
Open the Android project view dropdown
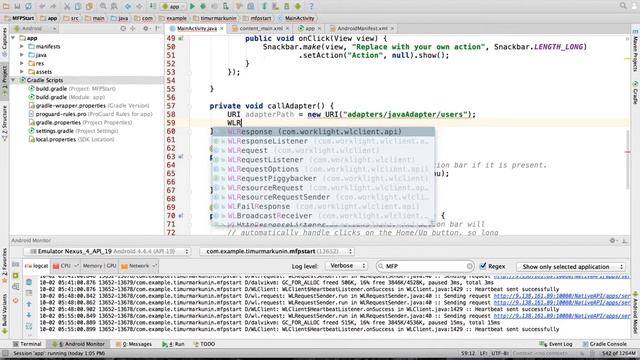point(35,29)
